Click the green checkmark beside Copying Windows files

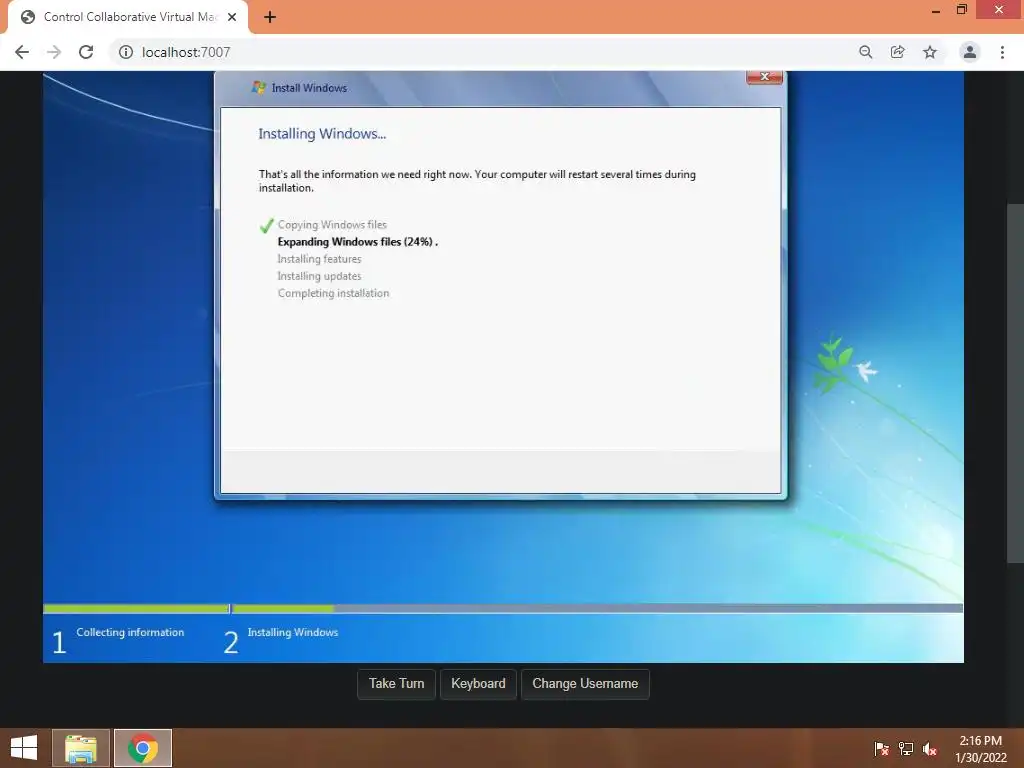[266, 226]
